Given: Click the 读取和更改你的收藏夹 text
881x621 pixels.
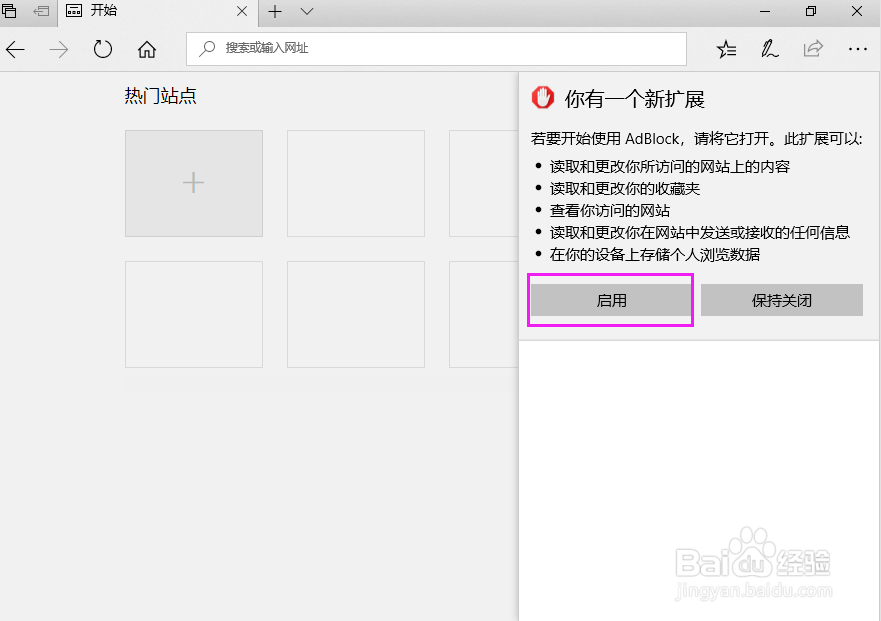Looking at the screenshot, I should [x=625, y=189].
